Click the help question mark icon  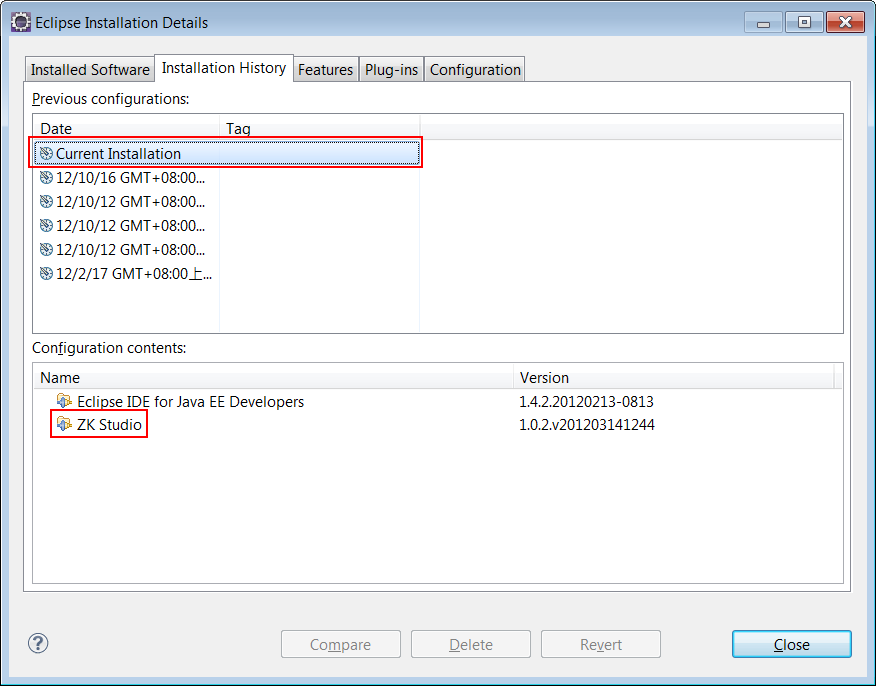(x=38, y=643)
